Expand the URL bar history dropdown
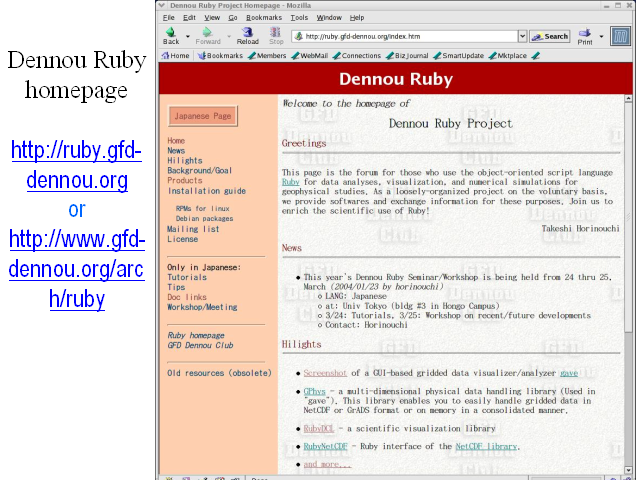This screenshot has height=480, width=640. click(x=522, y=36)
